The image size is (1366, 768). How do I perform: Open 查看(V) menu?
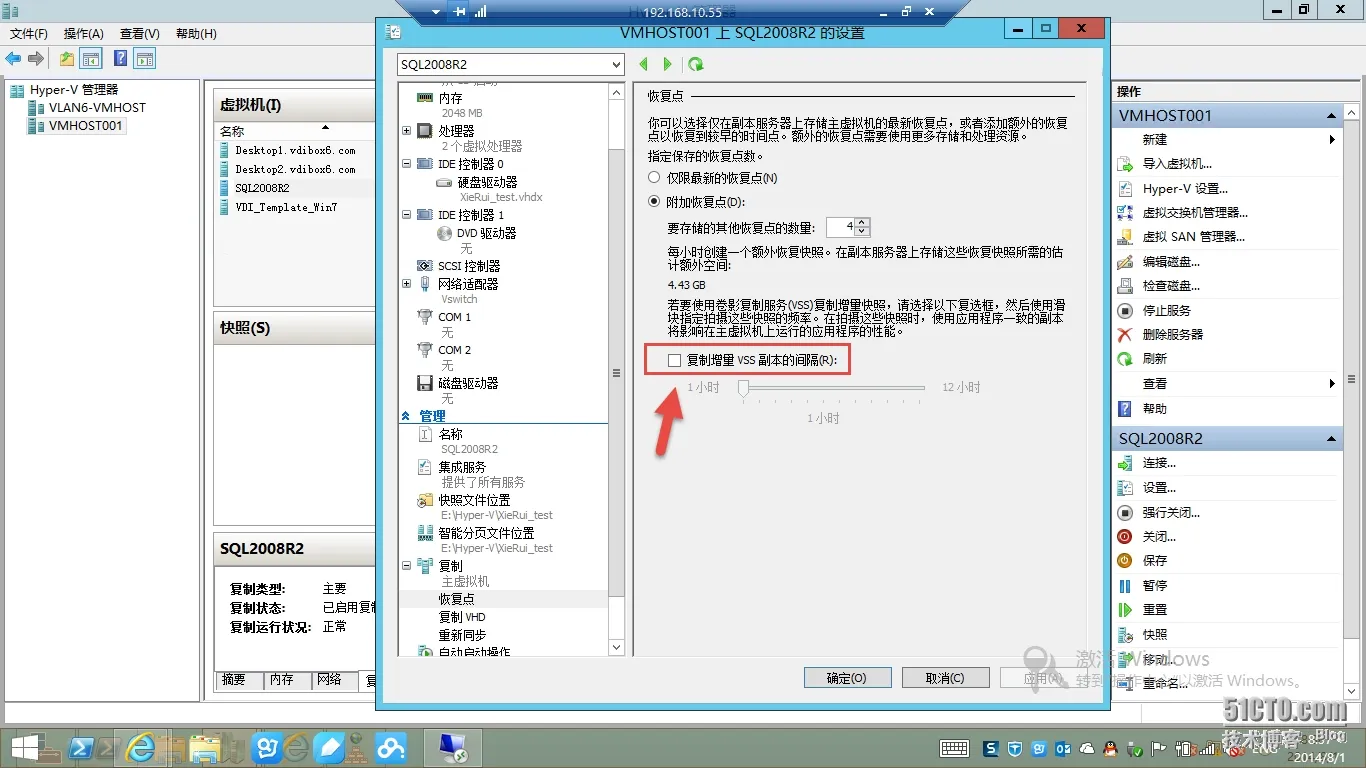coord(140,34)
